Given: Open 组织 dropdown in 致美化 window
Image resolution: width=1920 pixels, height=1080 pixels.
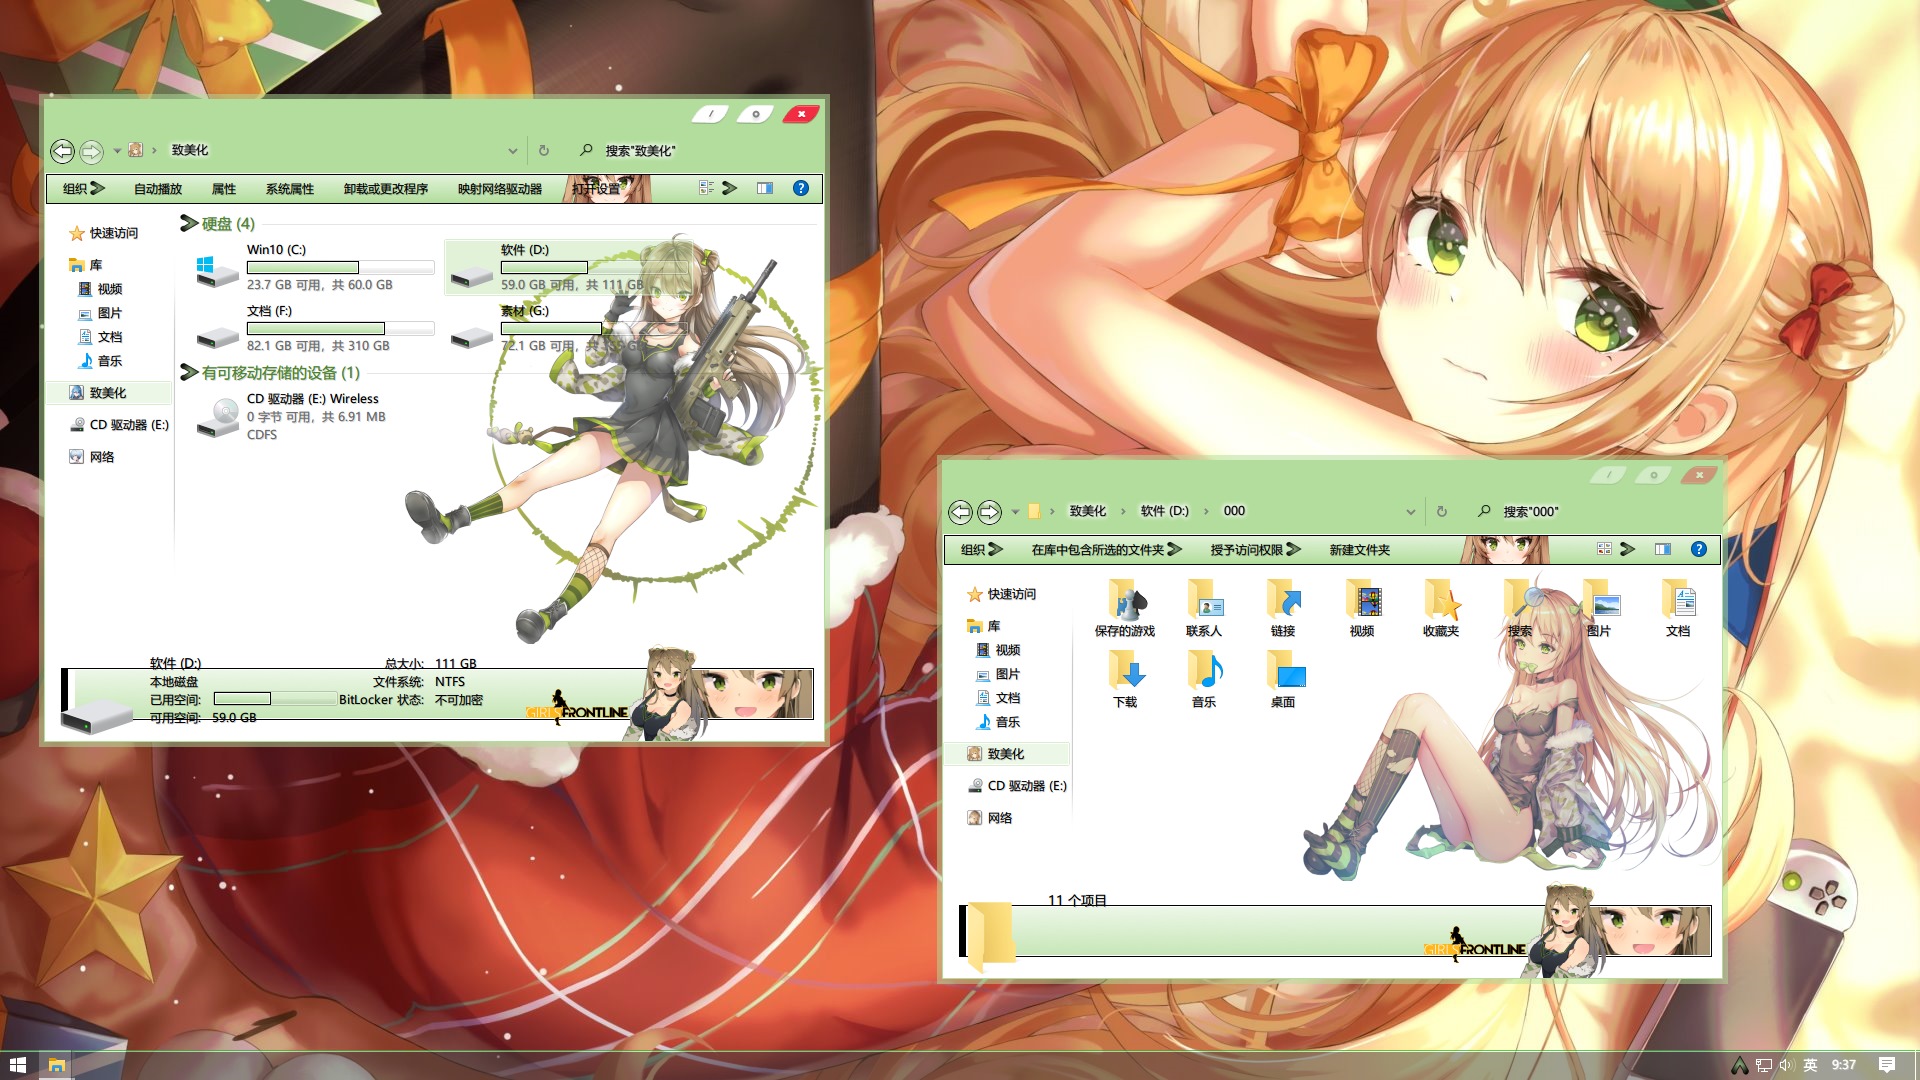Looking at the screenshot, I should click(84, 188).
